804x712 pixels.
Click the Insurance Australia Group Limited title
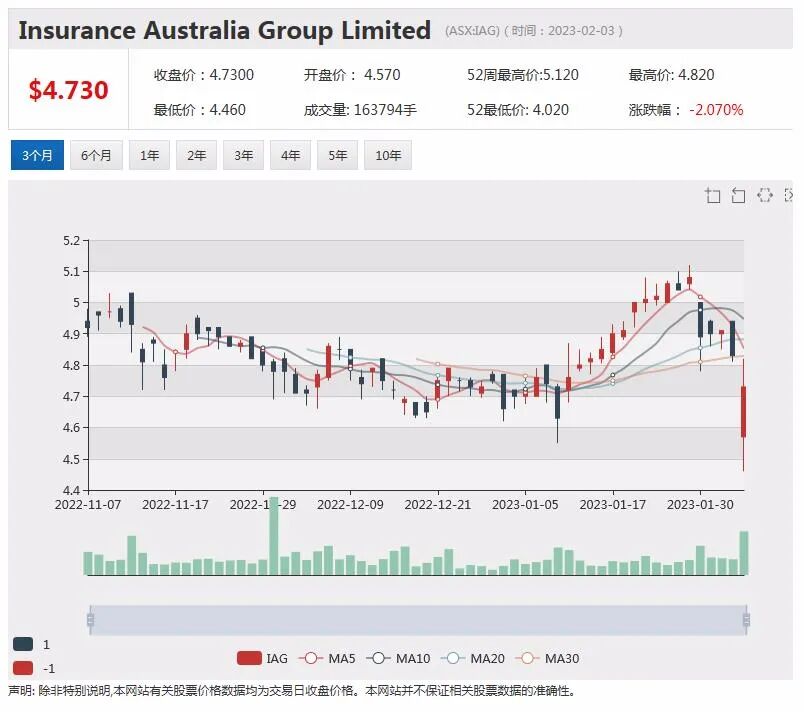click(225, 30)
